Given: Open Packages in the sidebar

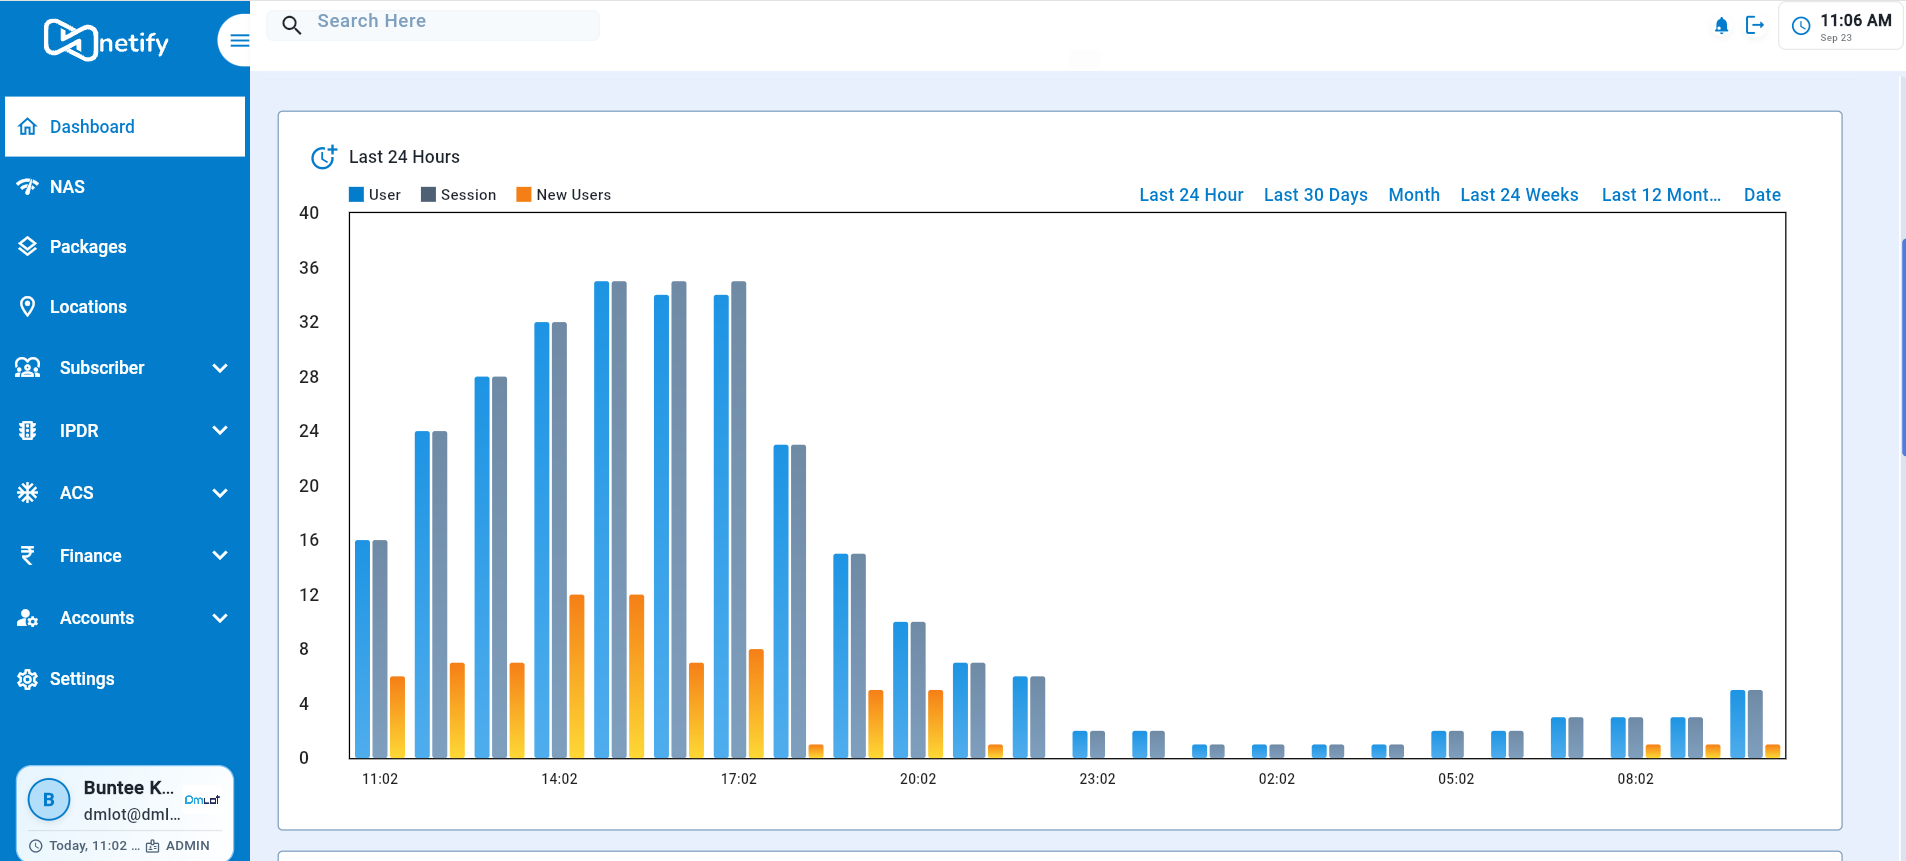Looking at the screenshot, I should [x=88, y=247].
